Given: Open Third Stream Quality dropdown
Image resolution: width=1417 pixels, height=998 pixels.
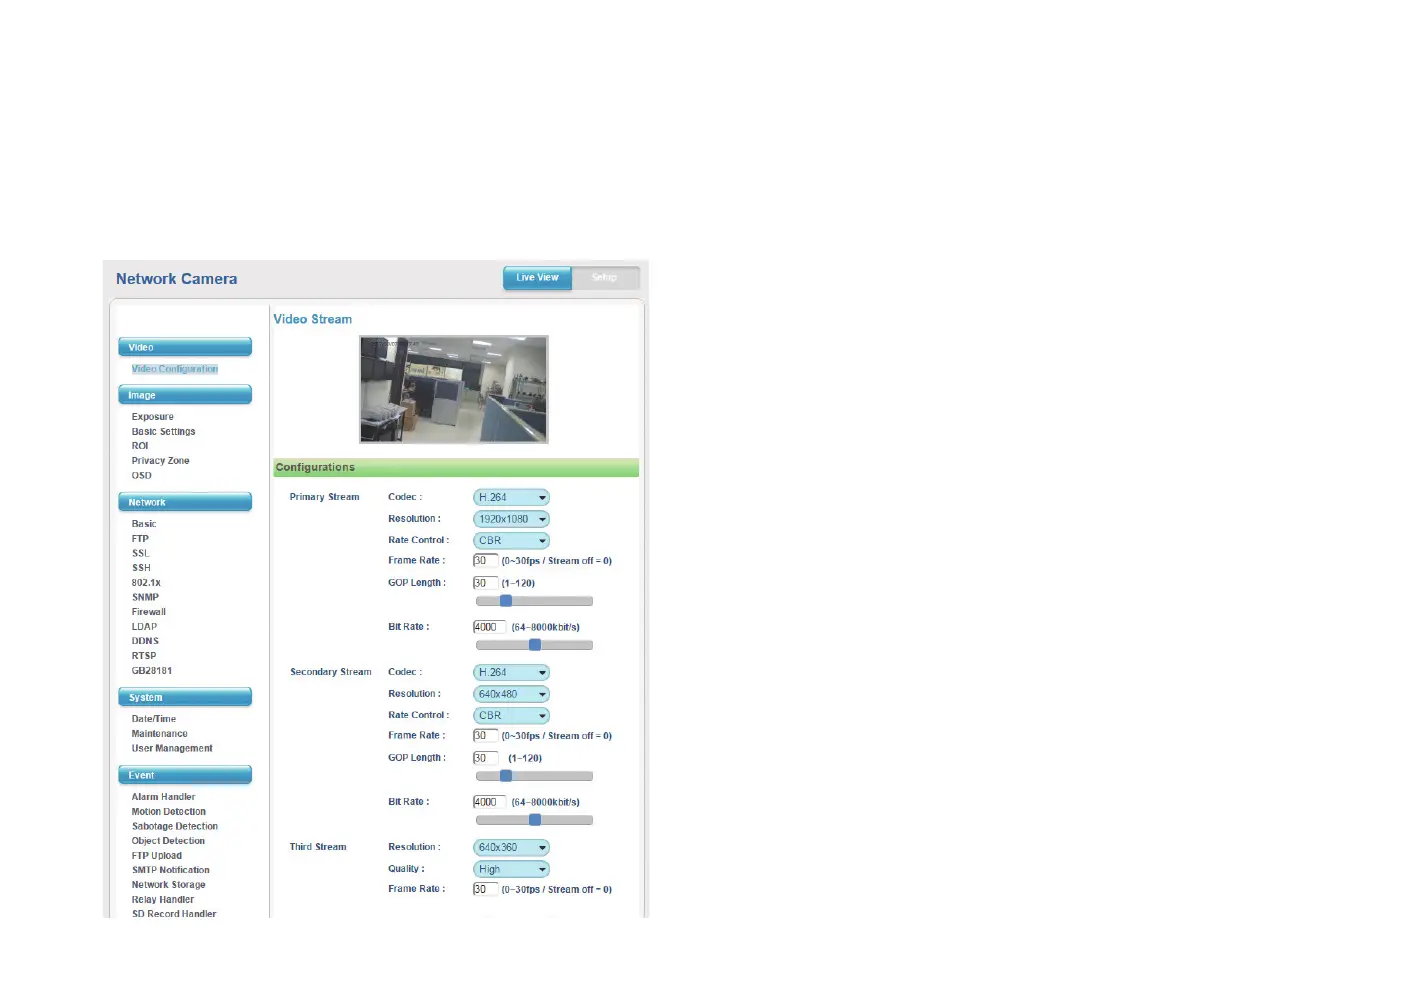Looking at the screenshot, I should tap(511, 869).
